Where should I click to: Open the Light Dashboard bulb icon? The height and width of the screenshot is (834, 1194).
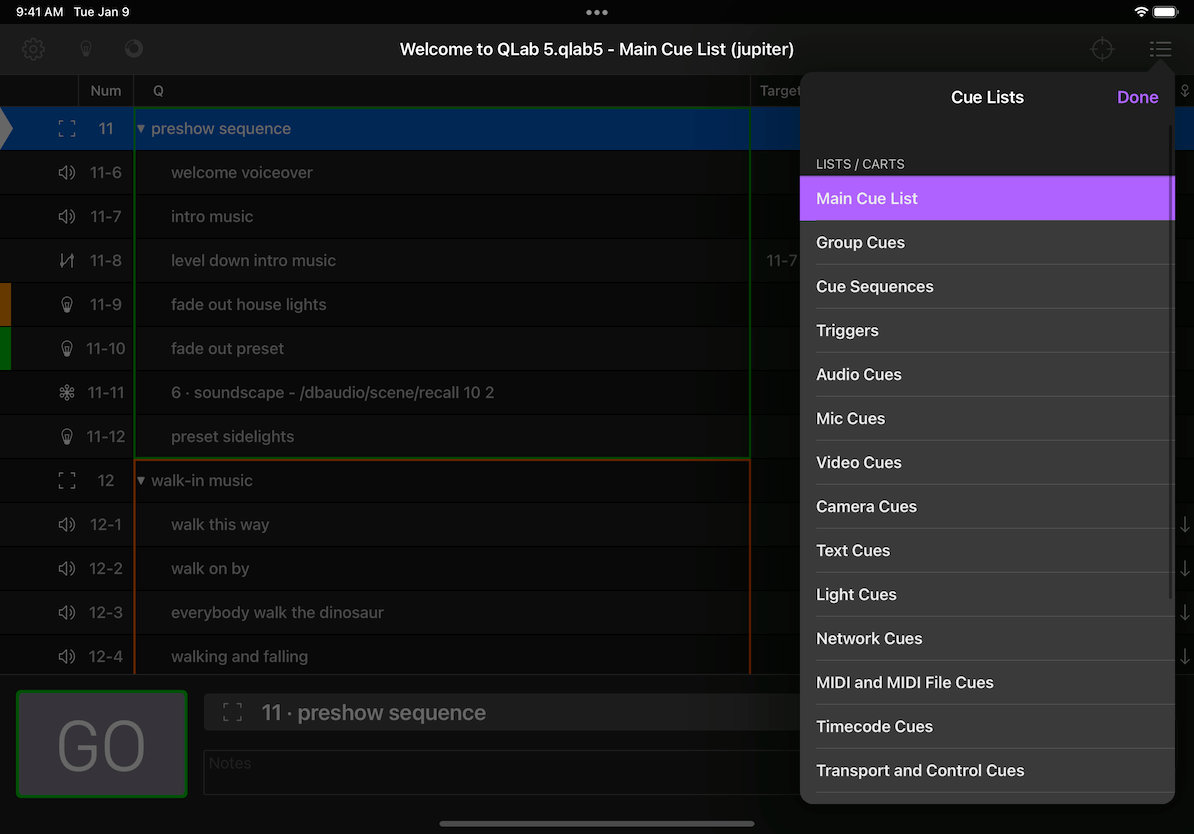(85, 48)
